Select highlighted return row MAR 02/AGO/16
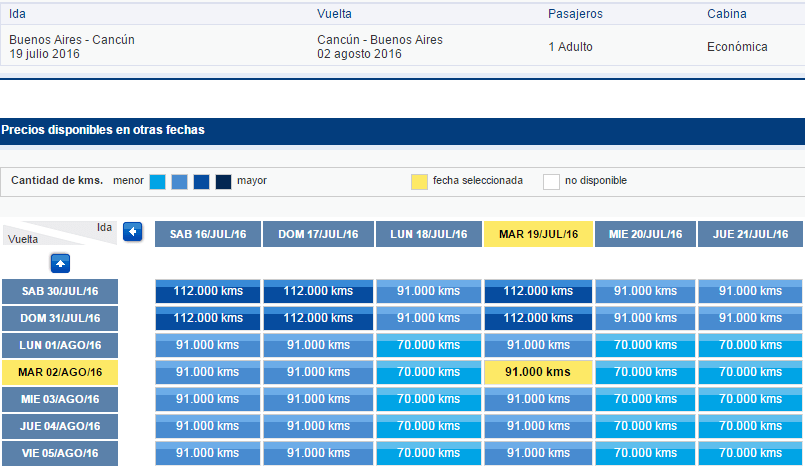Viewport: 805px width, 467px height. 60,373
